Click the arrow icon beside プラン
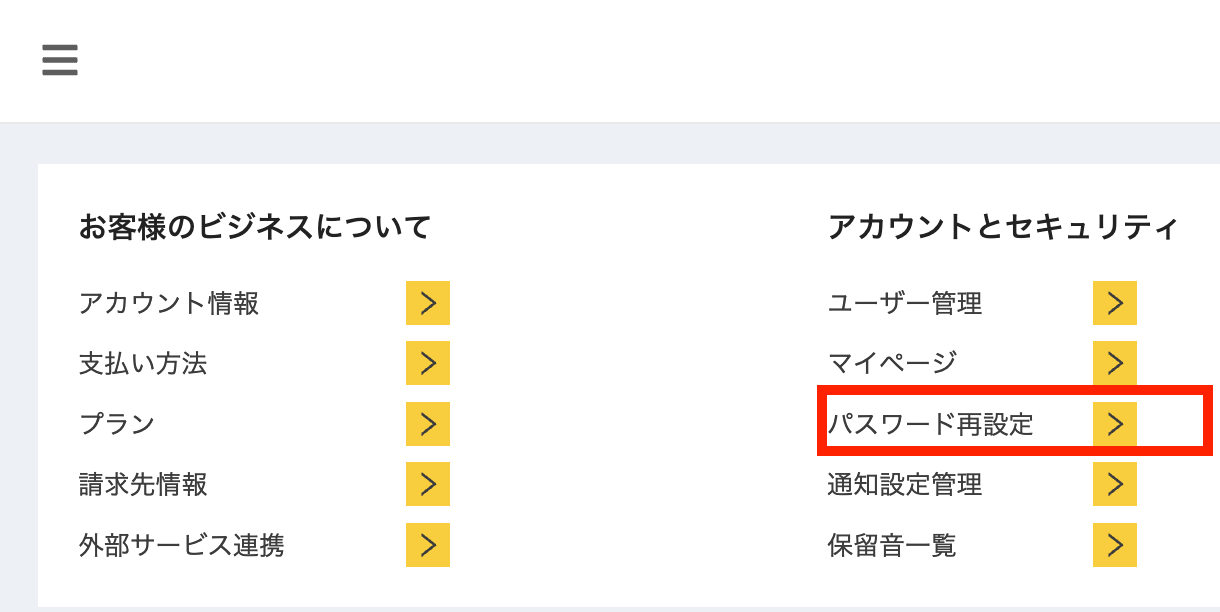This screenshot has width=1220, height=612. tap(428, 424)
